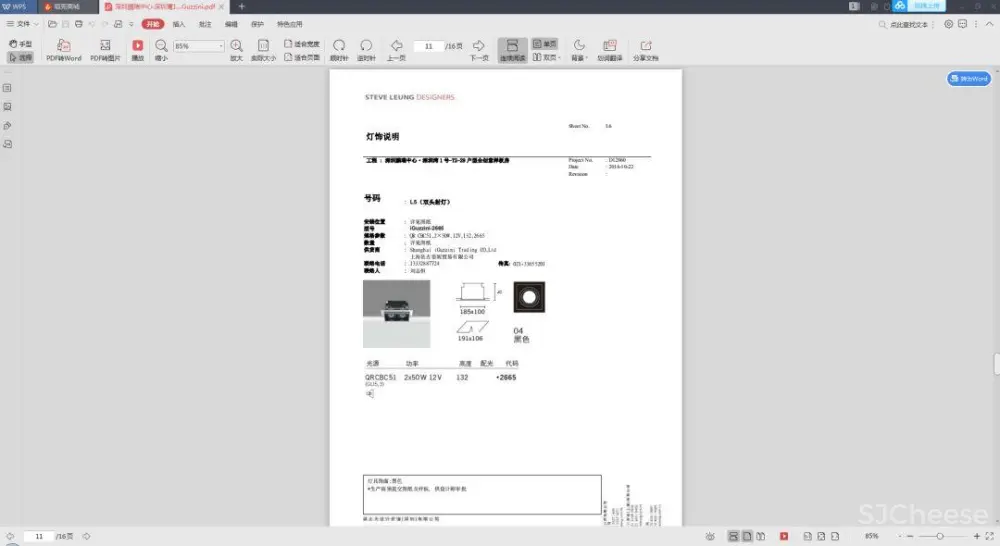1000x546 pixels.
Task: Zoom in with the 放大 magnifier
Action: [236, 46]
